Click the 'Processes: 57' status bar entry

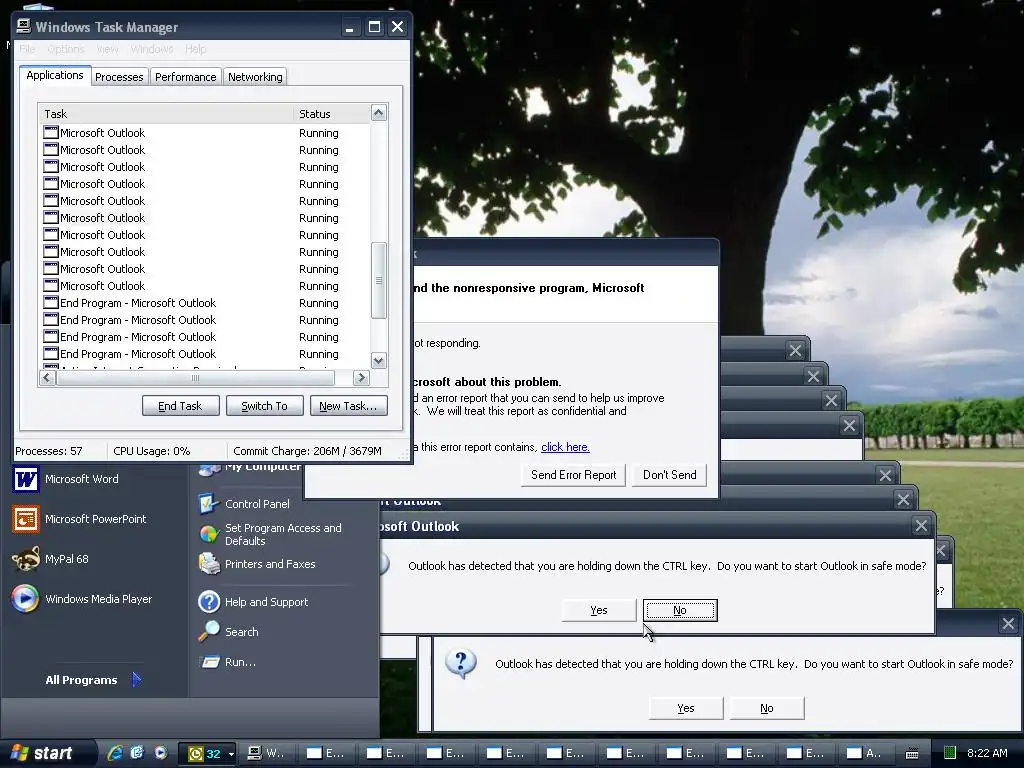click(x=49, y=451)
